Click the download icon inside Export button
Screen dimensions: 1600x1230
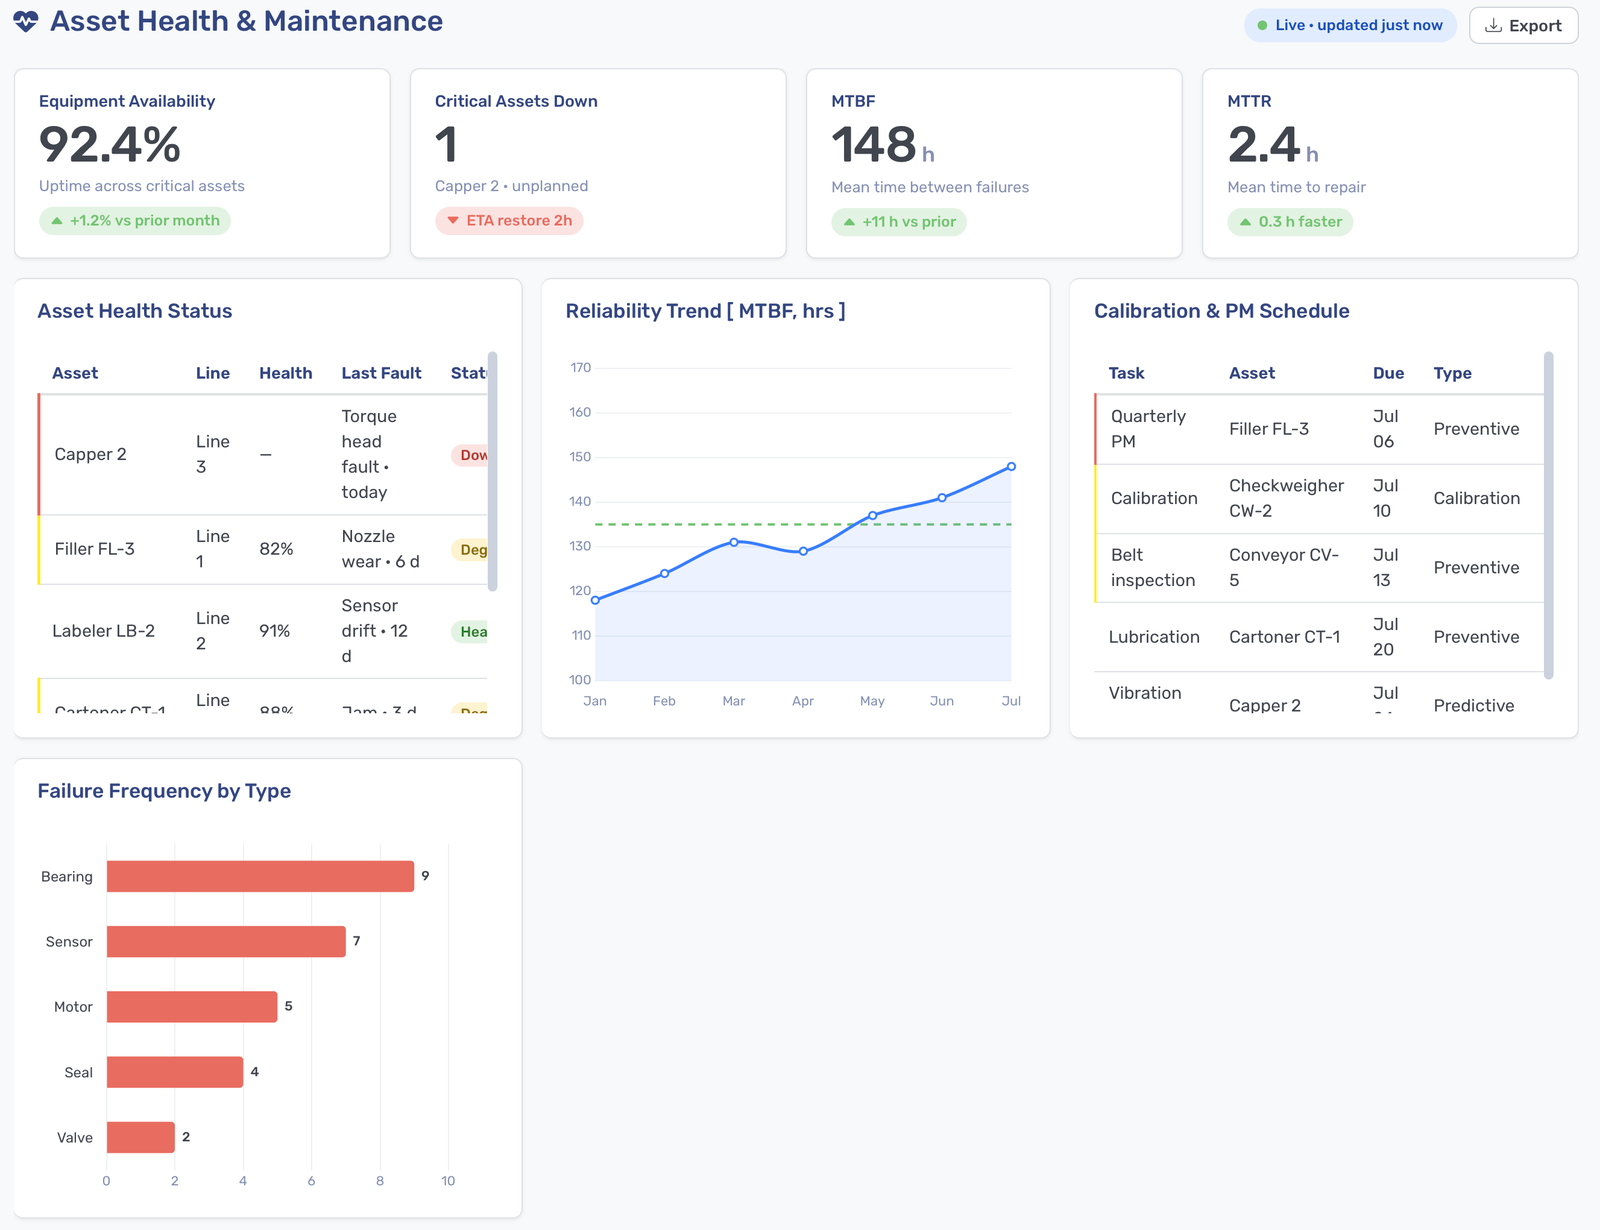1493,25
